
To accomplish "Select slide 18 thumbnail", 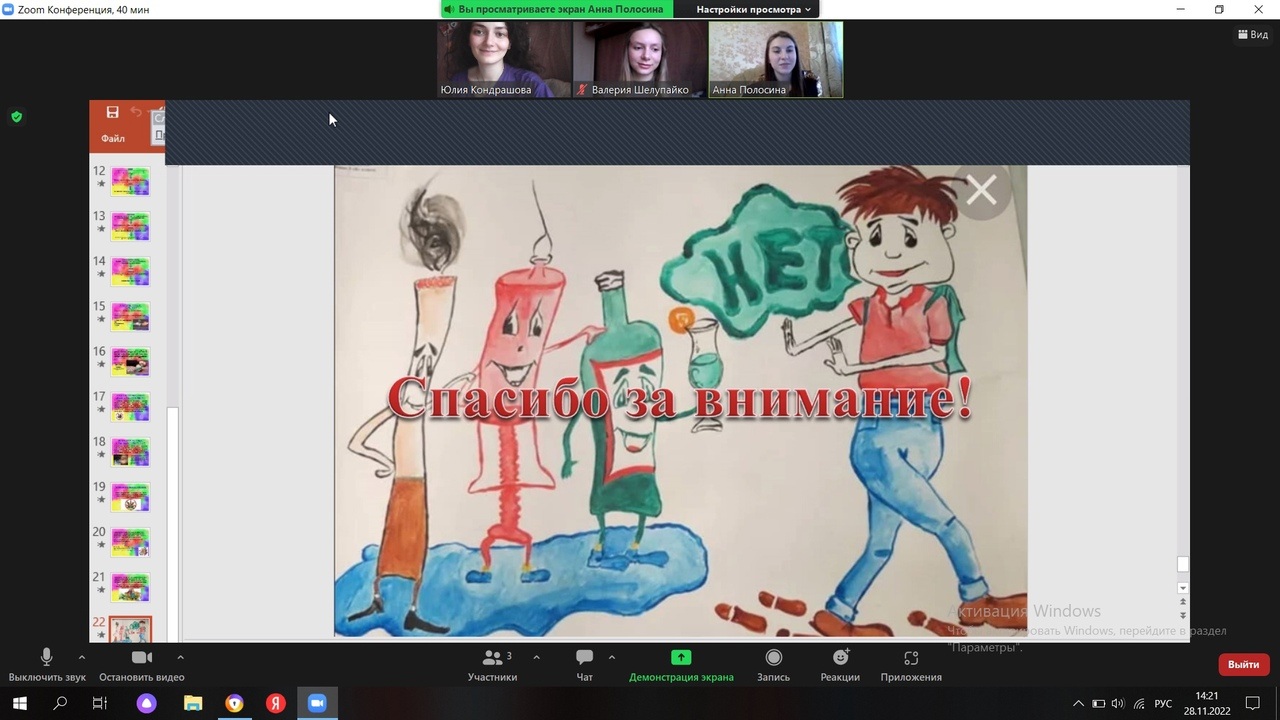I will click(130, 452).
